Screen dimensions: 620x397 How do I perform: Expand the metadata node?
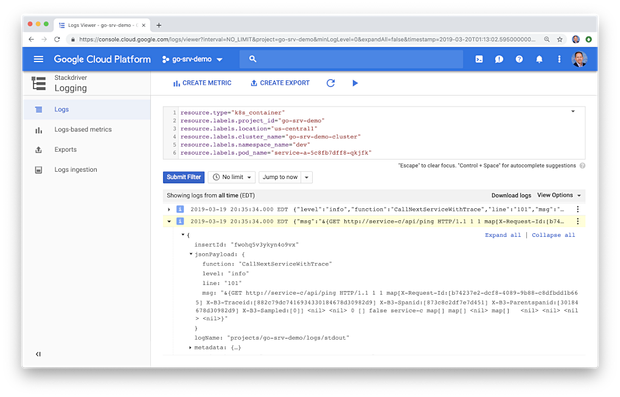tap(191, 348)
